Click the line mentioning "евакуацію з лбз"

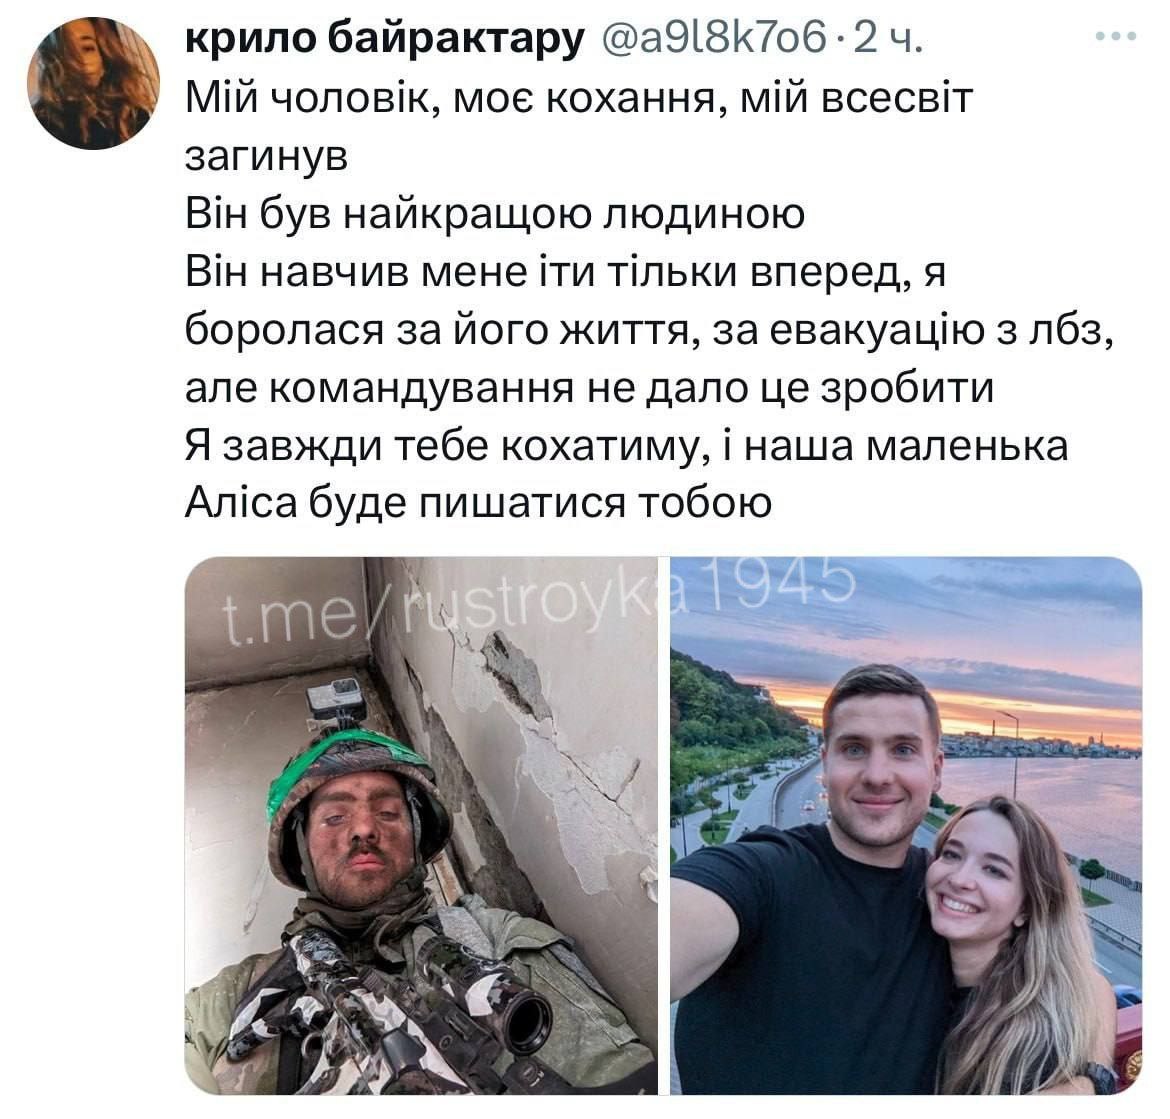(649, 330)
